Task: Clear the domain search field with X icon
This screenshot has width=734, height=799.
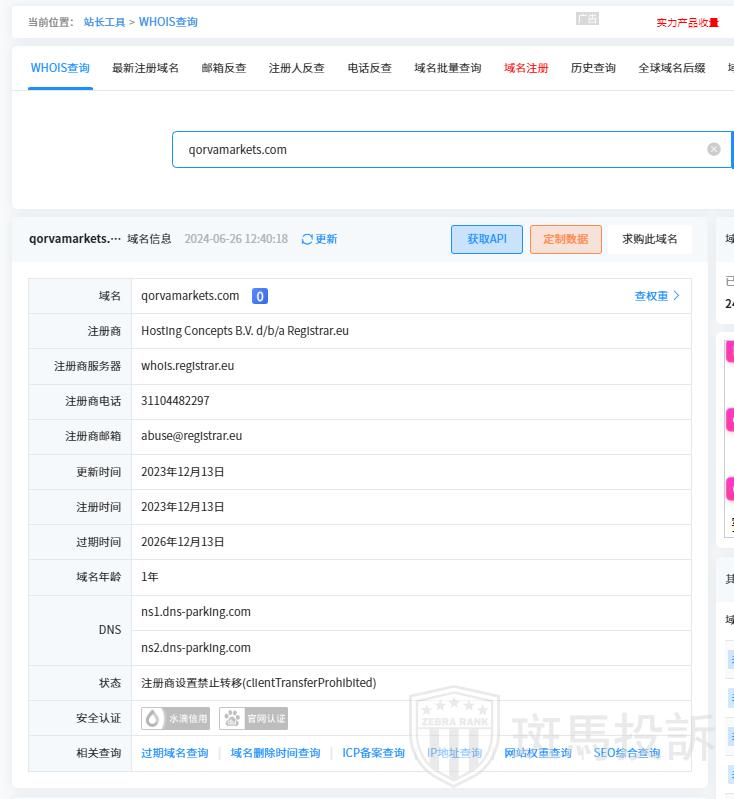Action: point(714,149)
